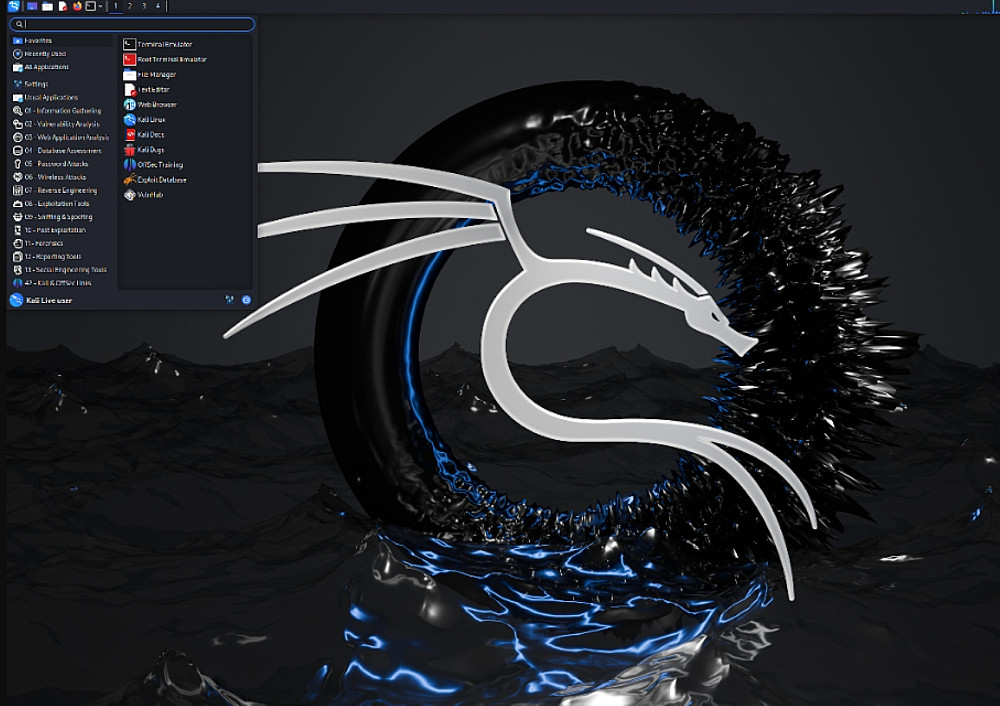Switch to workspace 1

click(x=115, y=6)
